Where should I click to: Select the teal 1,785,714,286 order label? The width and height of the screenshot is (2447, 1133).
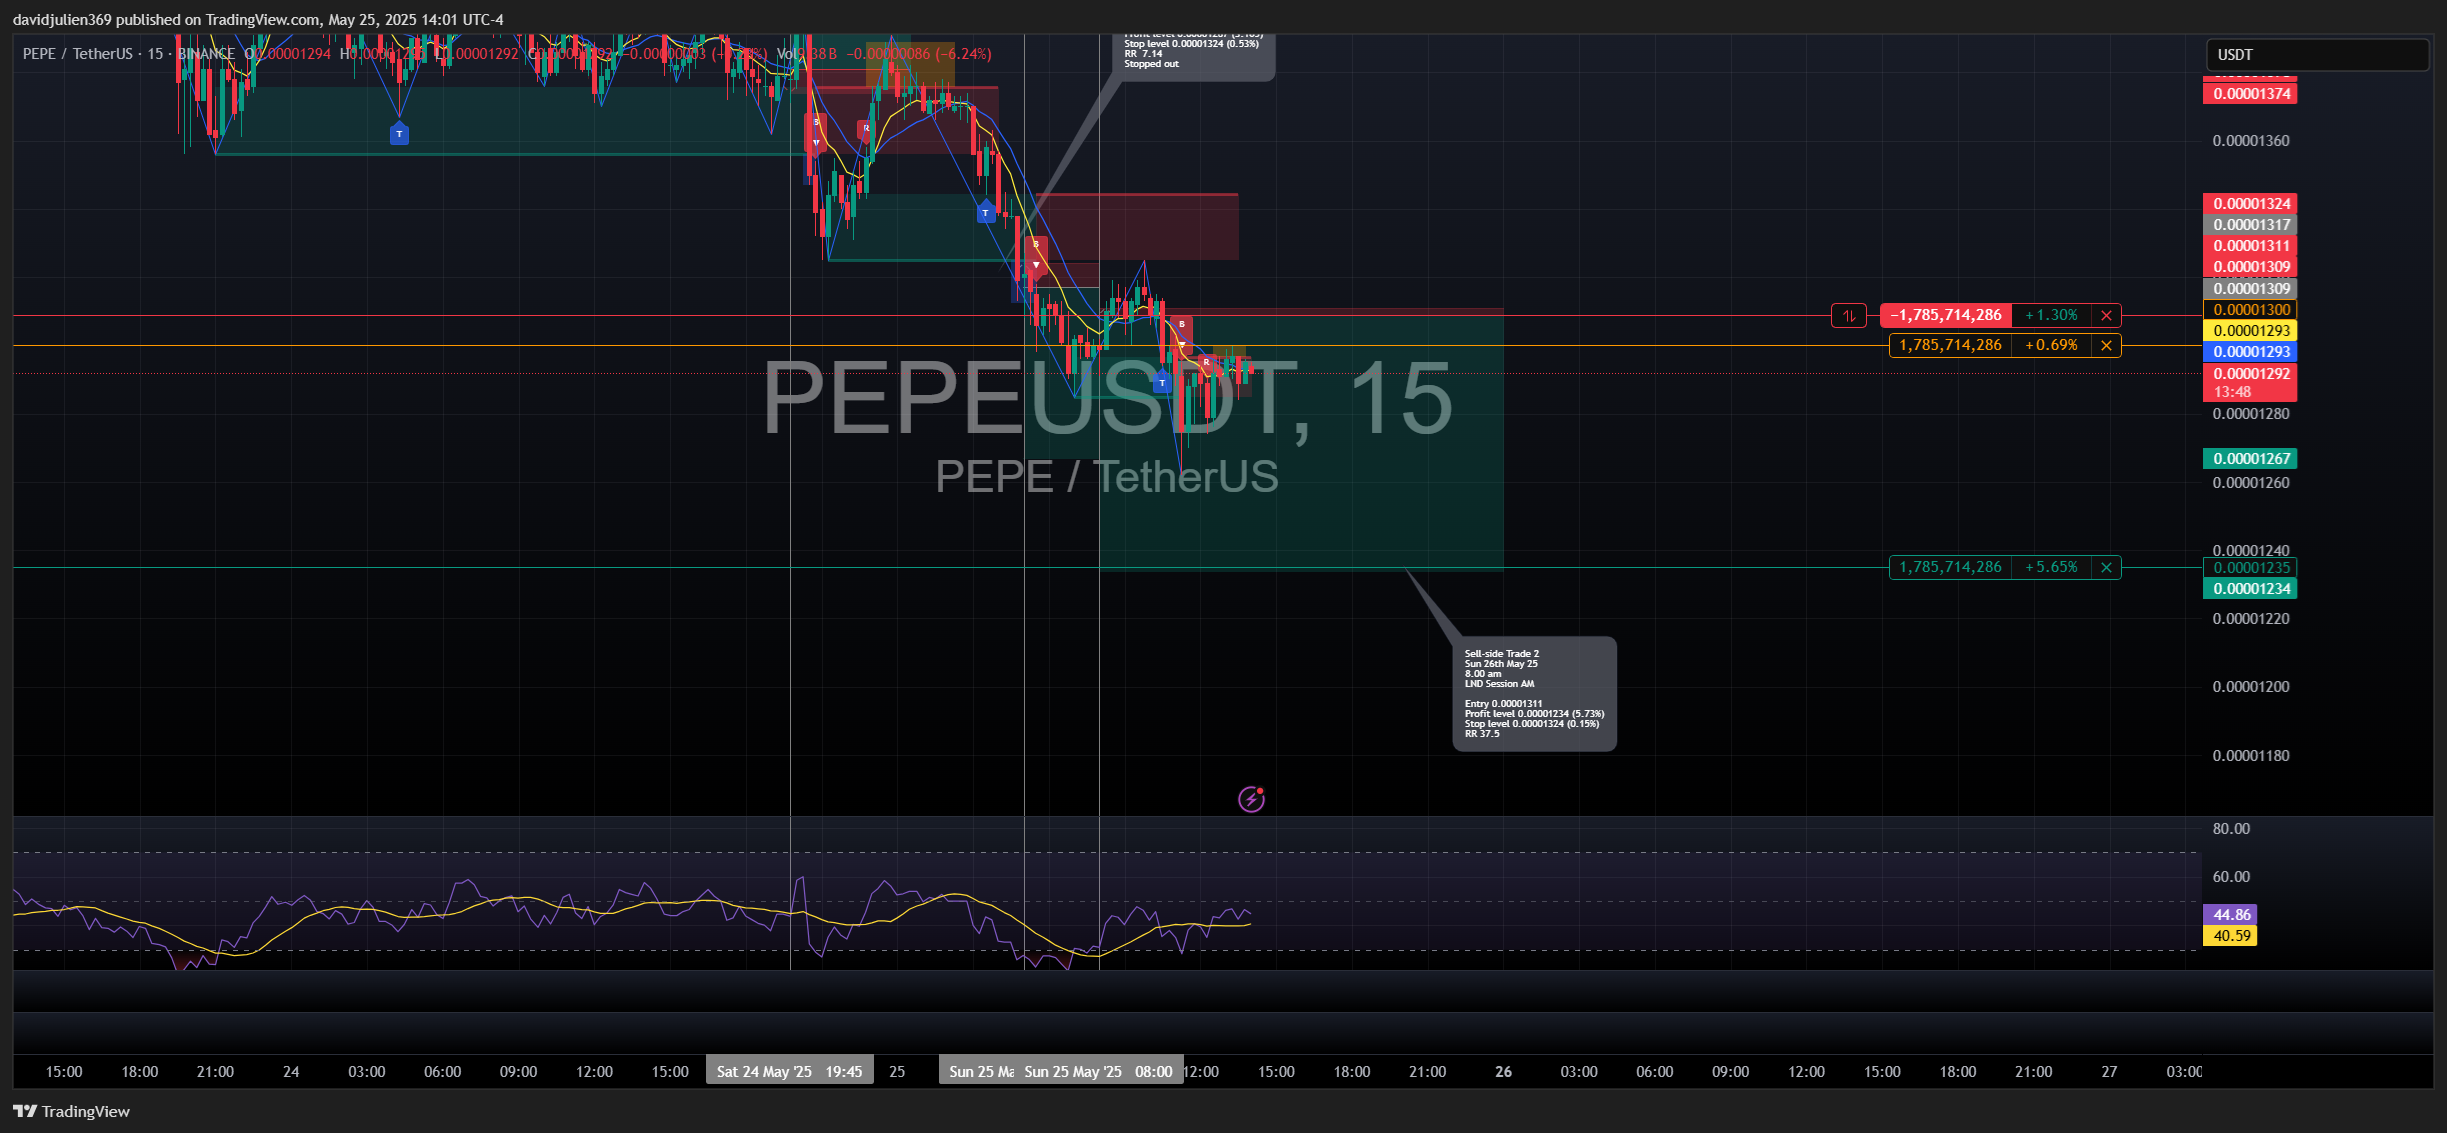click(1950, 567)
